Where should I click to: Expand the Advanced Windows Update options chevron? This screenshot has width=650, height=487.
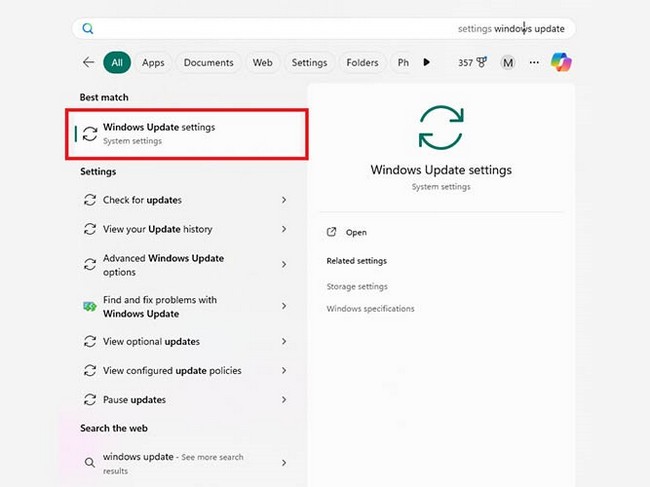point(284,264)
